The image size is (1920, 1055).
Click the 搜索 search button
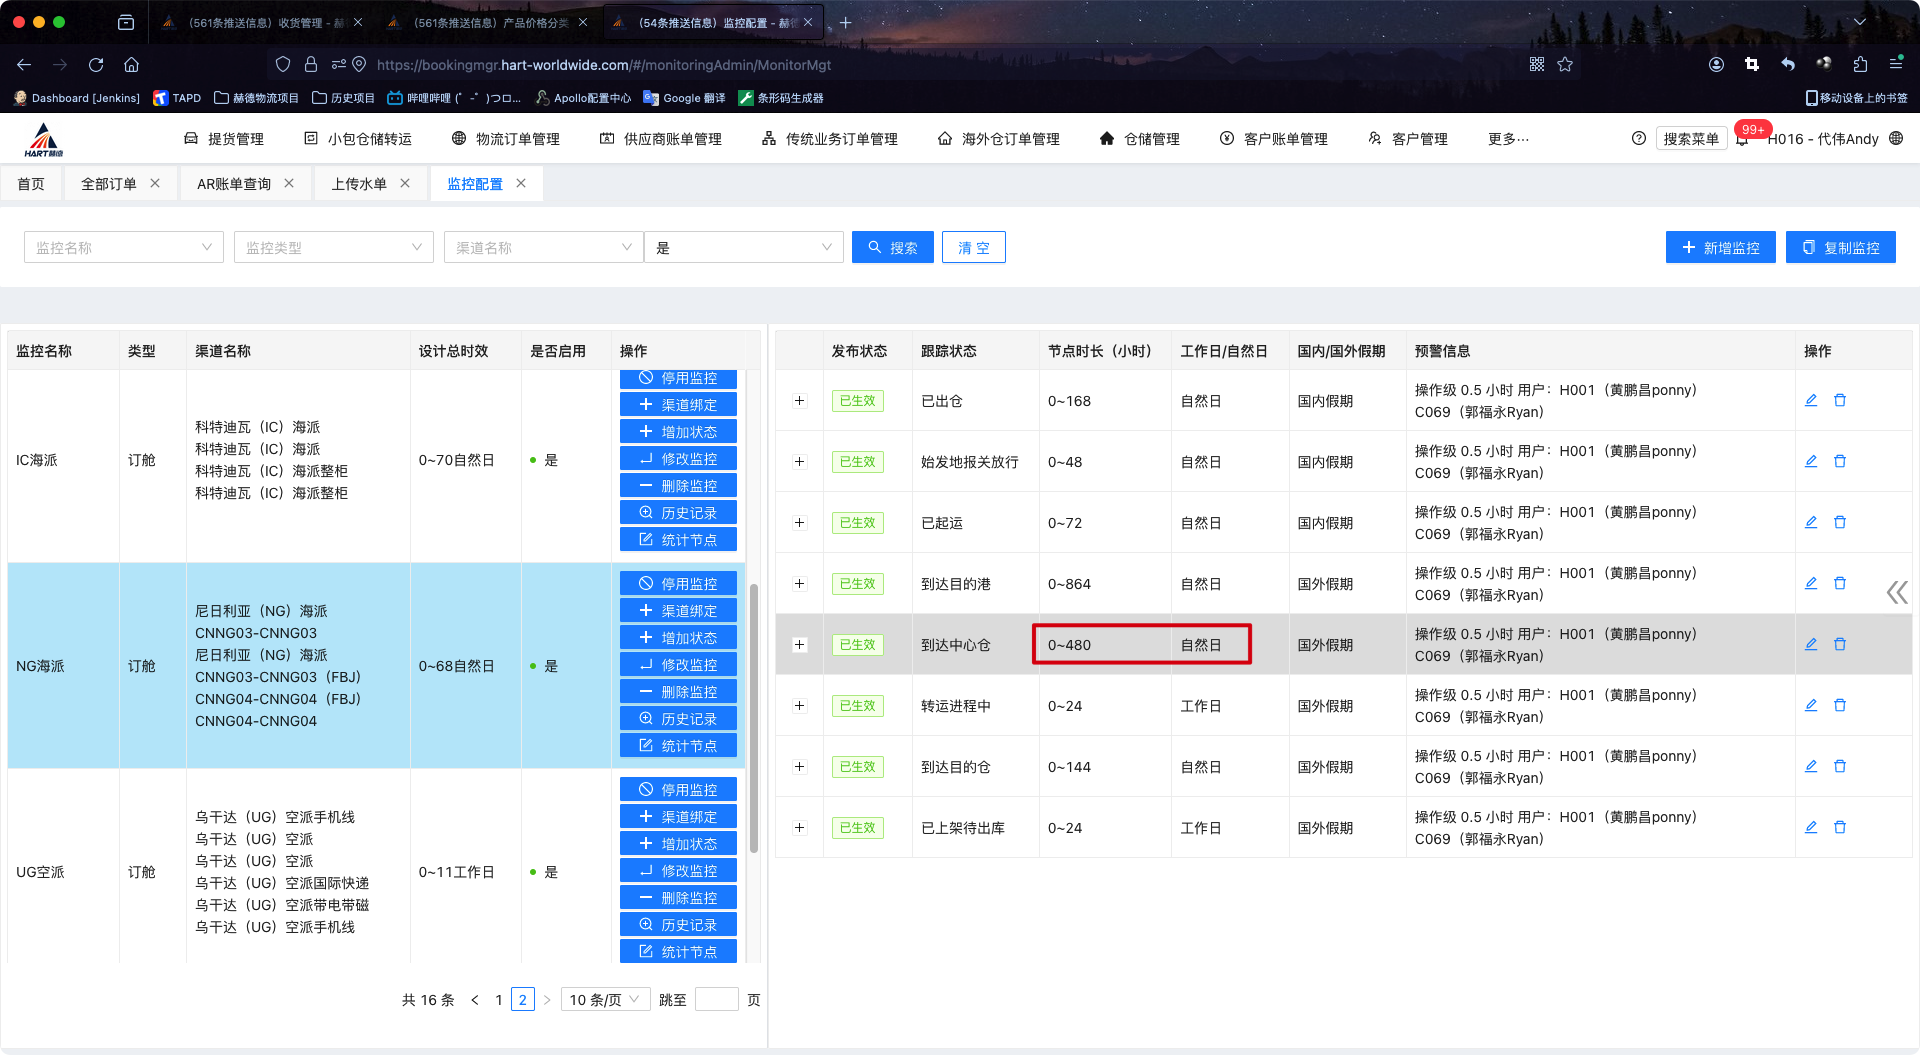click(892, 247)
